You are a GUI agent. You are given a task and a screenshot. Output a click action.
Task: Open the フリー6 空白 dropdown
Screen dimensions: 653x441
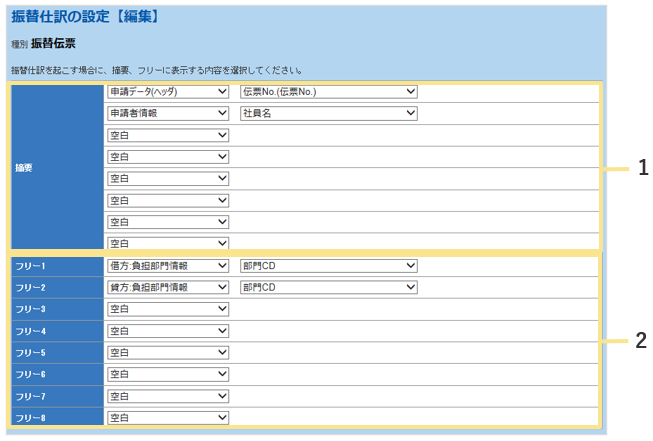click(168, 374)
